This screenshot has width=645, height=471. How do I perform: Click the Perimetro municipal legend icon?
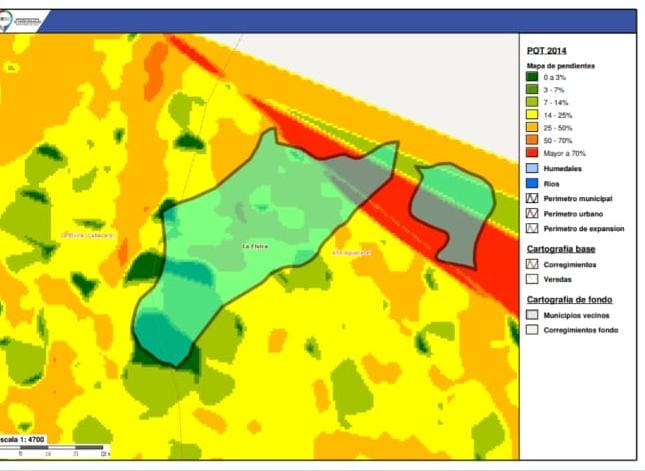(532, 198)
